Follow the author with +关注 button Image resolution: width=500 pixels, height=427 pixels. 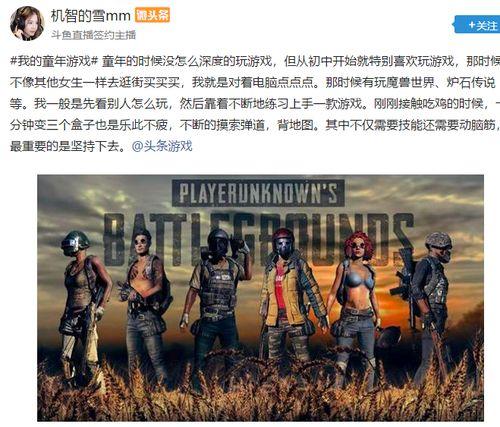(x=478, y=25)
